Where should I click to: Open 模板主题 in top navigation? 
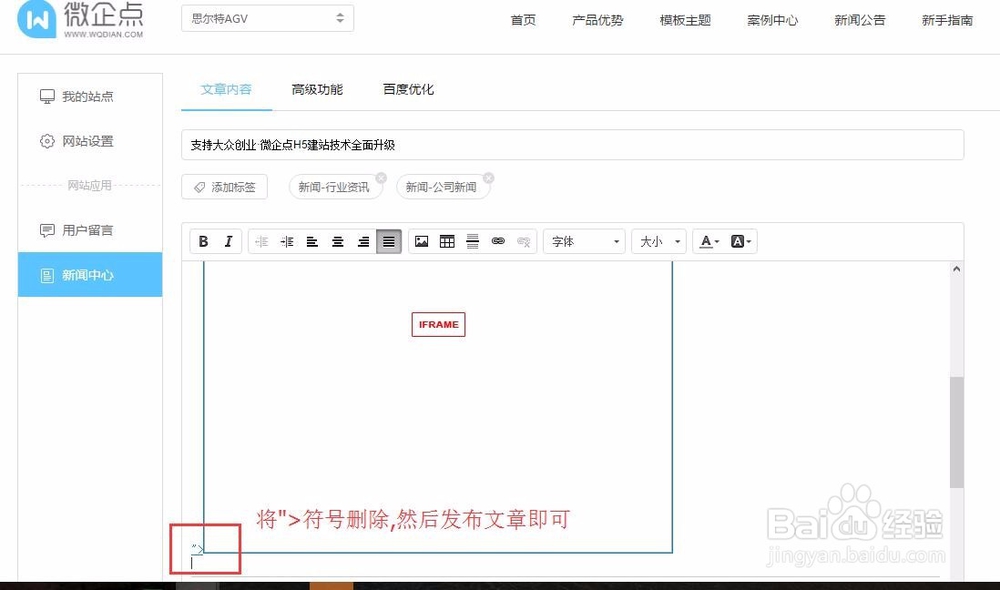(685, 20)
